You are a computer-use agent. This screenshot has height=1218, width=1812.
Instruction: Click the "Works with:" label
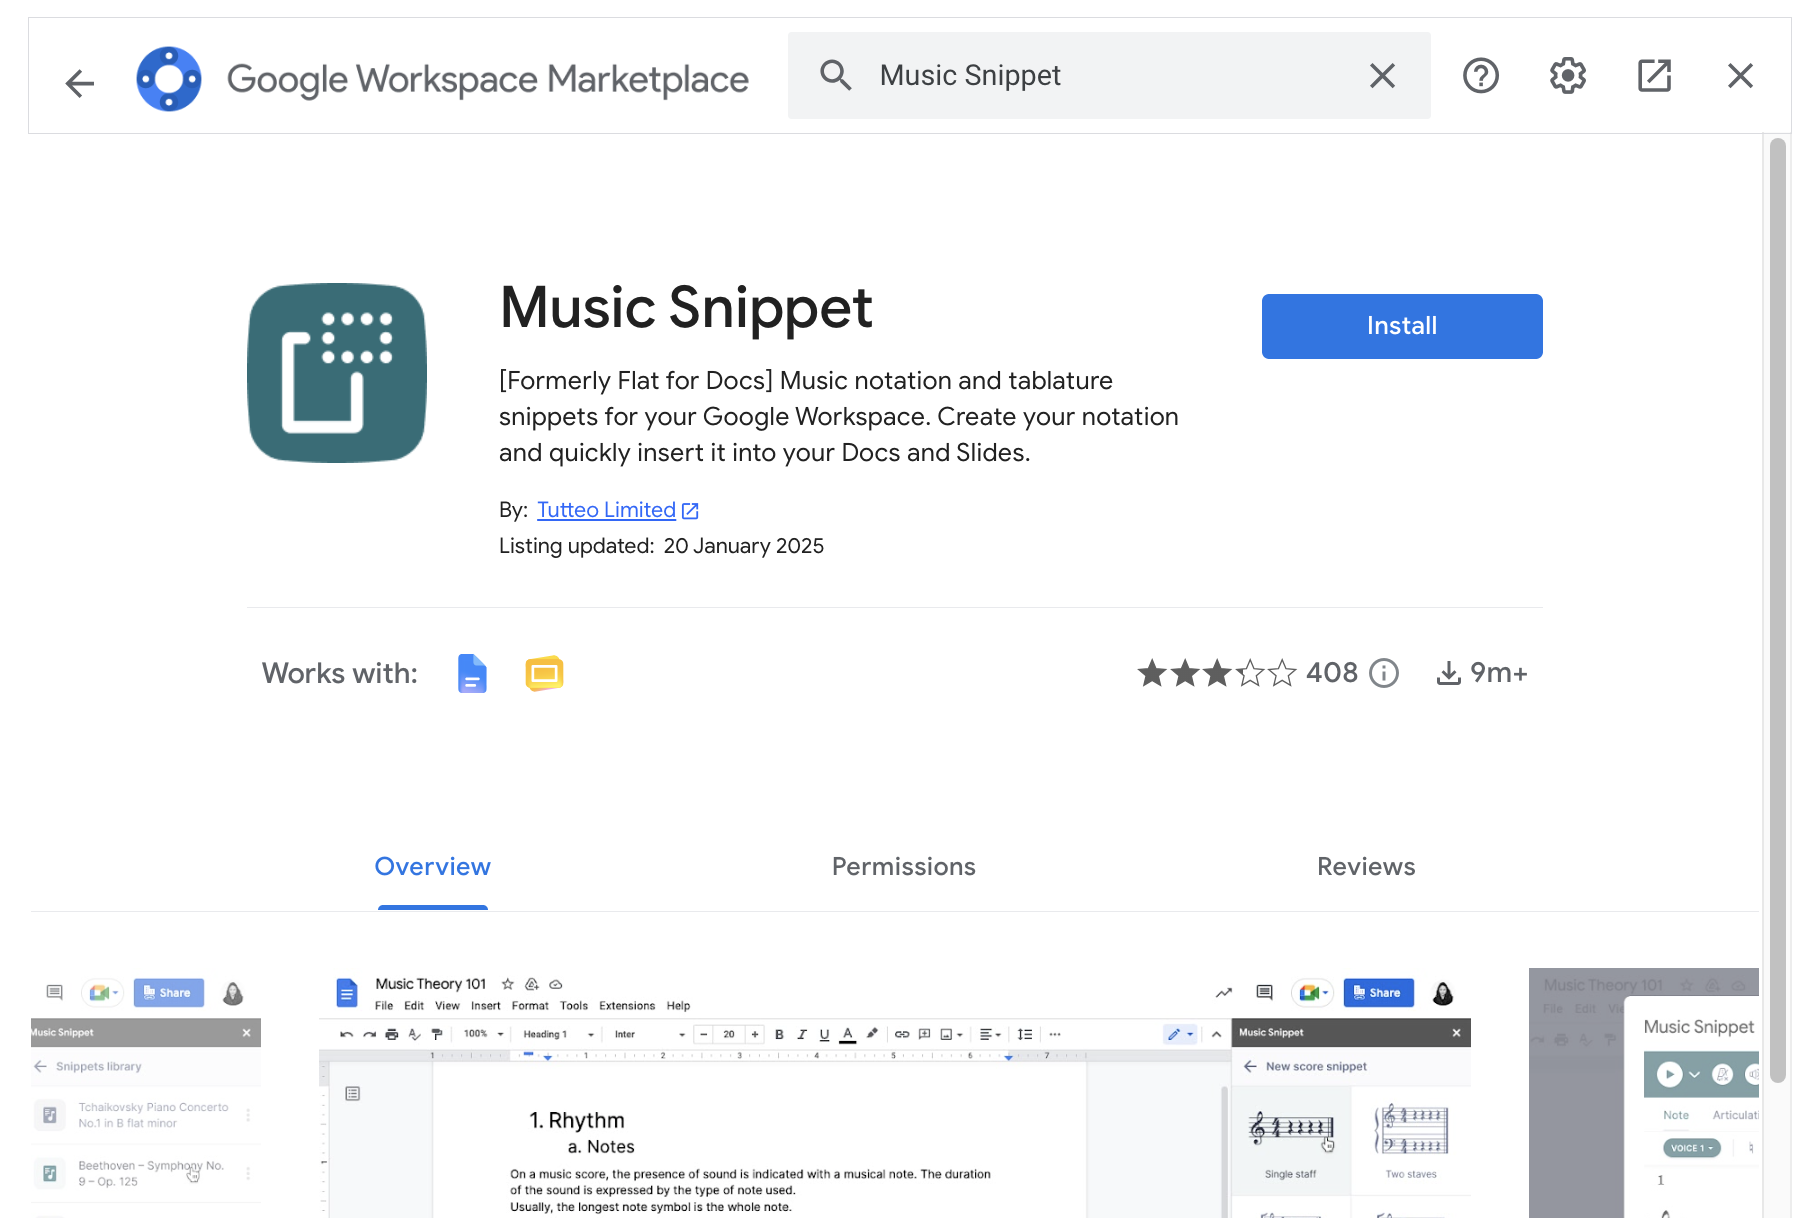pos(340,673)
